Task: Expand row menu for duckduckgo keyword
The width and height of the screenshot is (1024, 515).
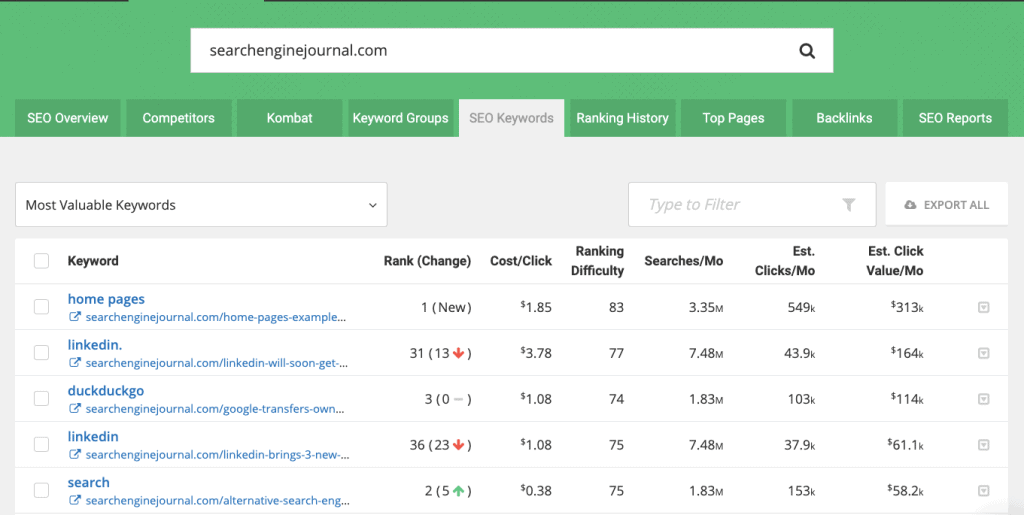Action: 984,399
